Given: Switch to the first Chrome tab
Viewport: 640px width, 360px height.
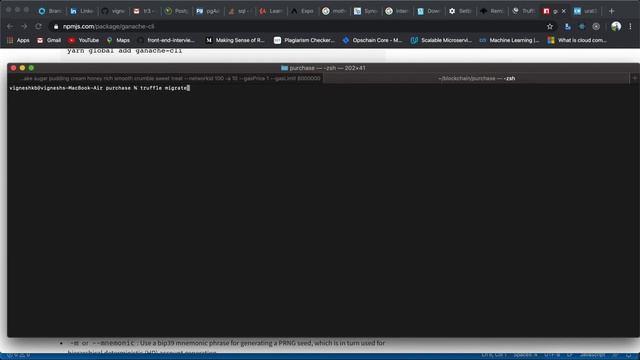Looking at the screenshot, I should click(50, 11).
